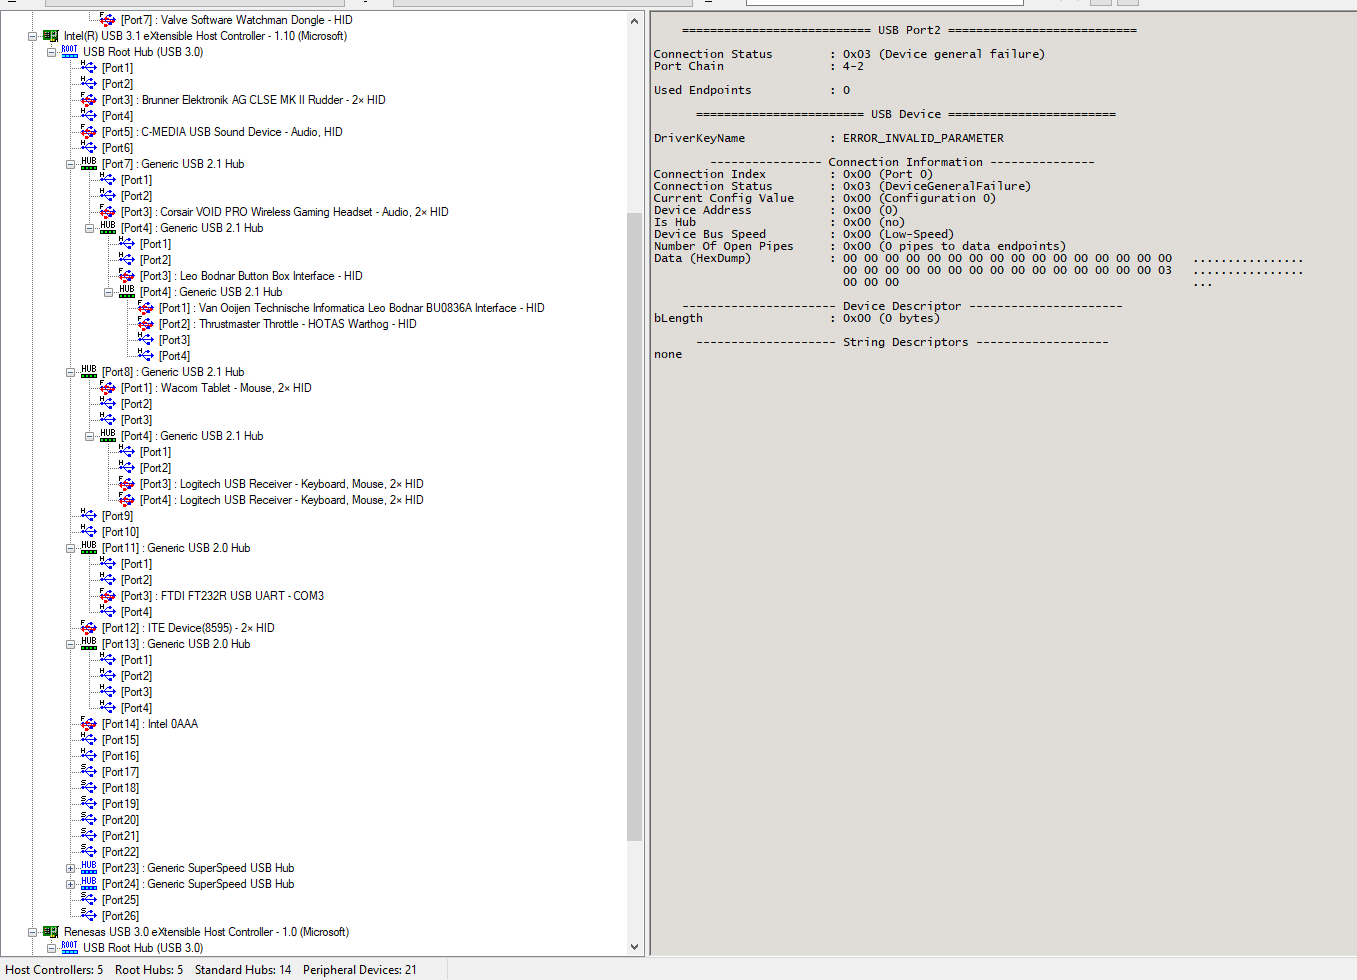Click the SuperSpeed port icon of Port26
Image resolution: width=1357 pixels, height=980 pixels.
88,916
